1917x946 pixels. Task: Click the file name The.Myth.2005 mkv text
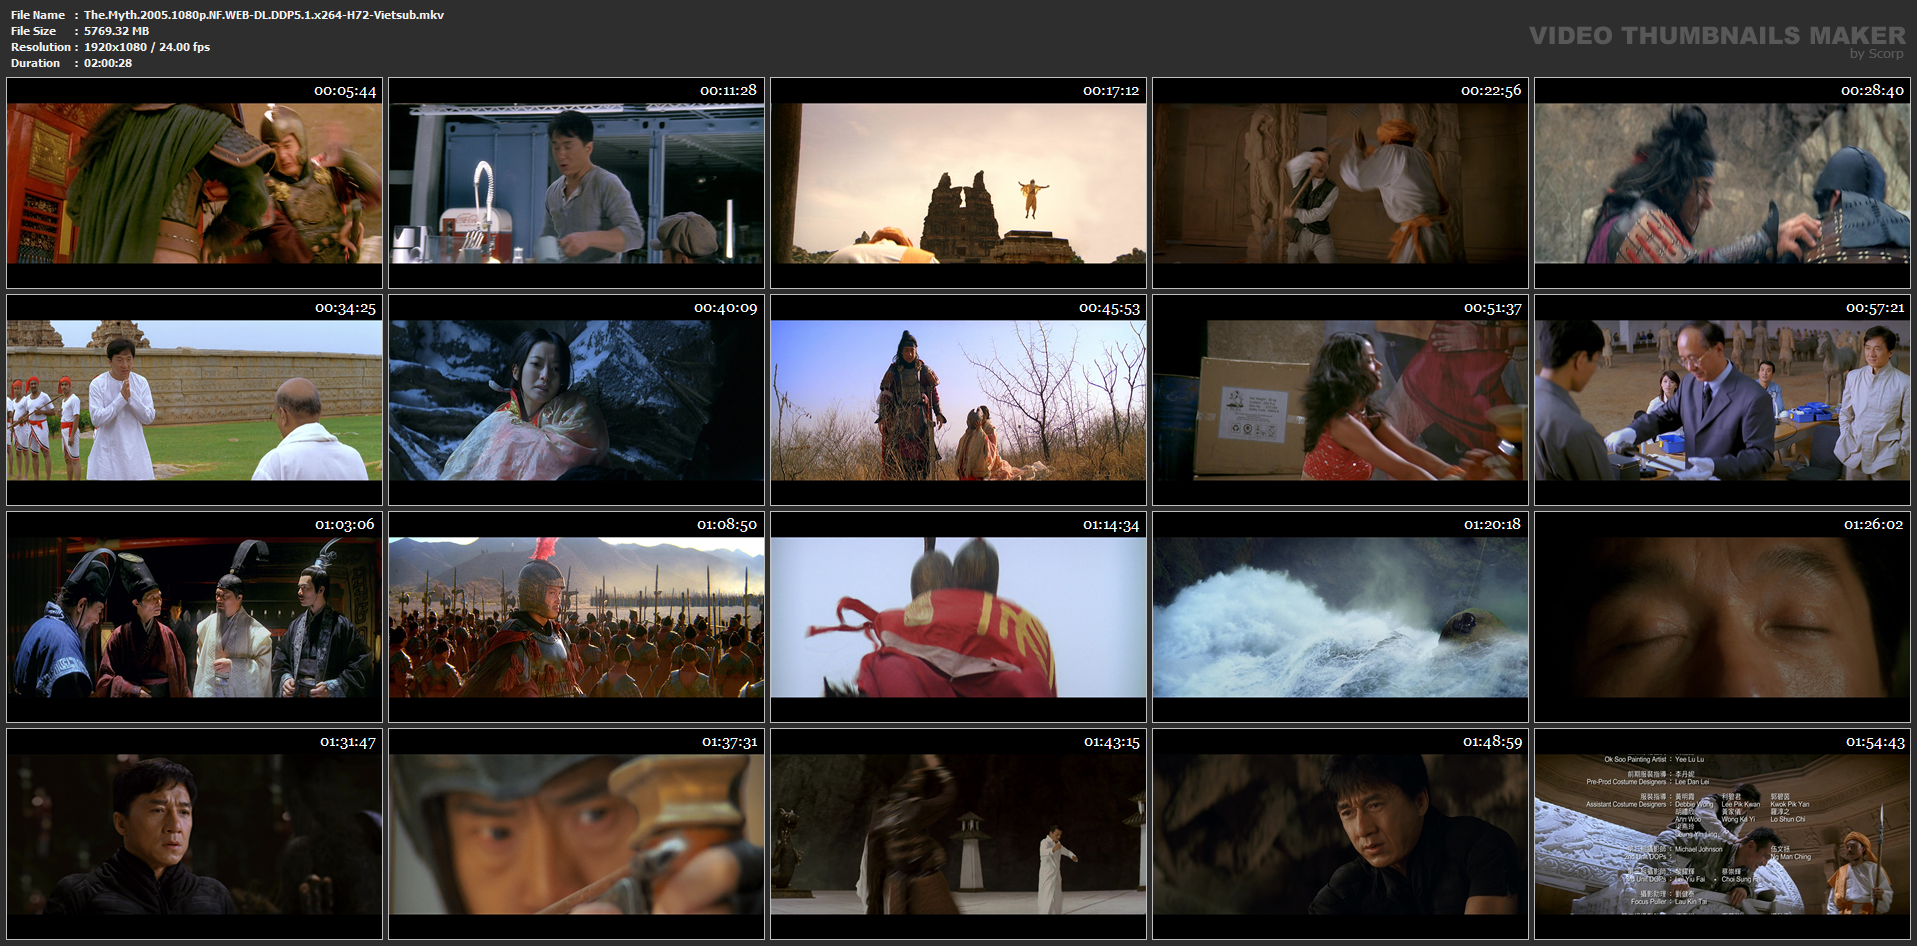point(264,15)
